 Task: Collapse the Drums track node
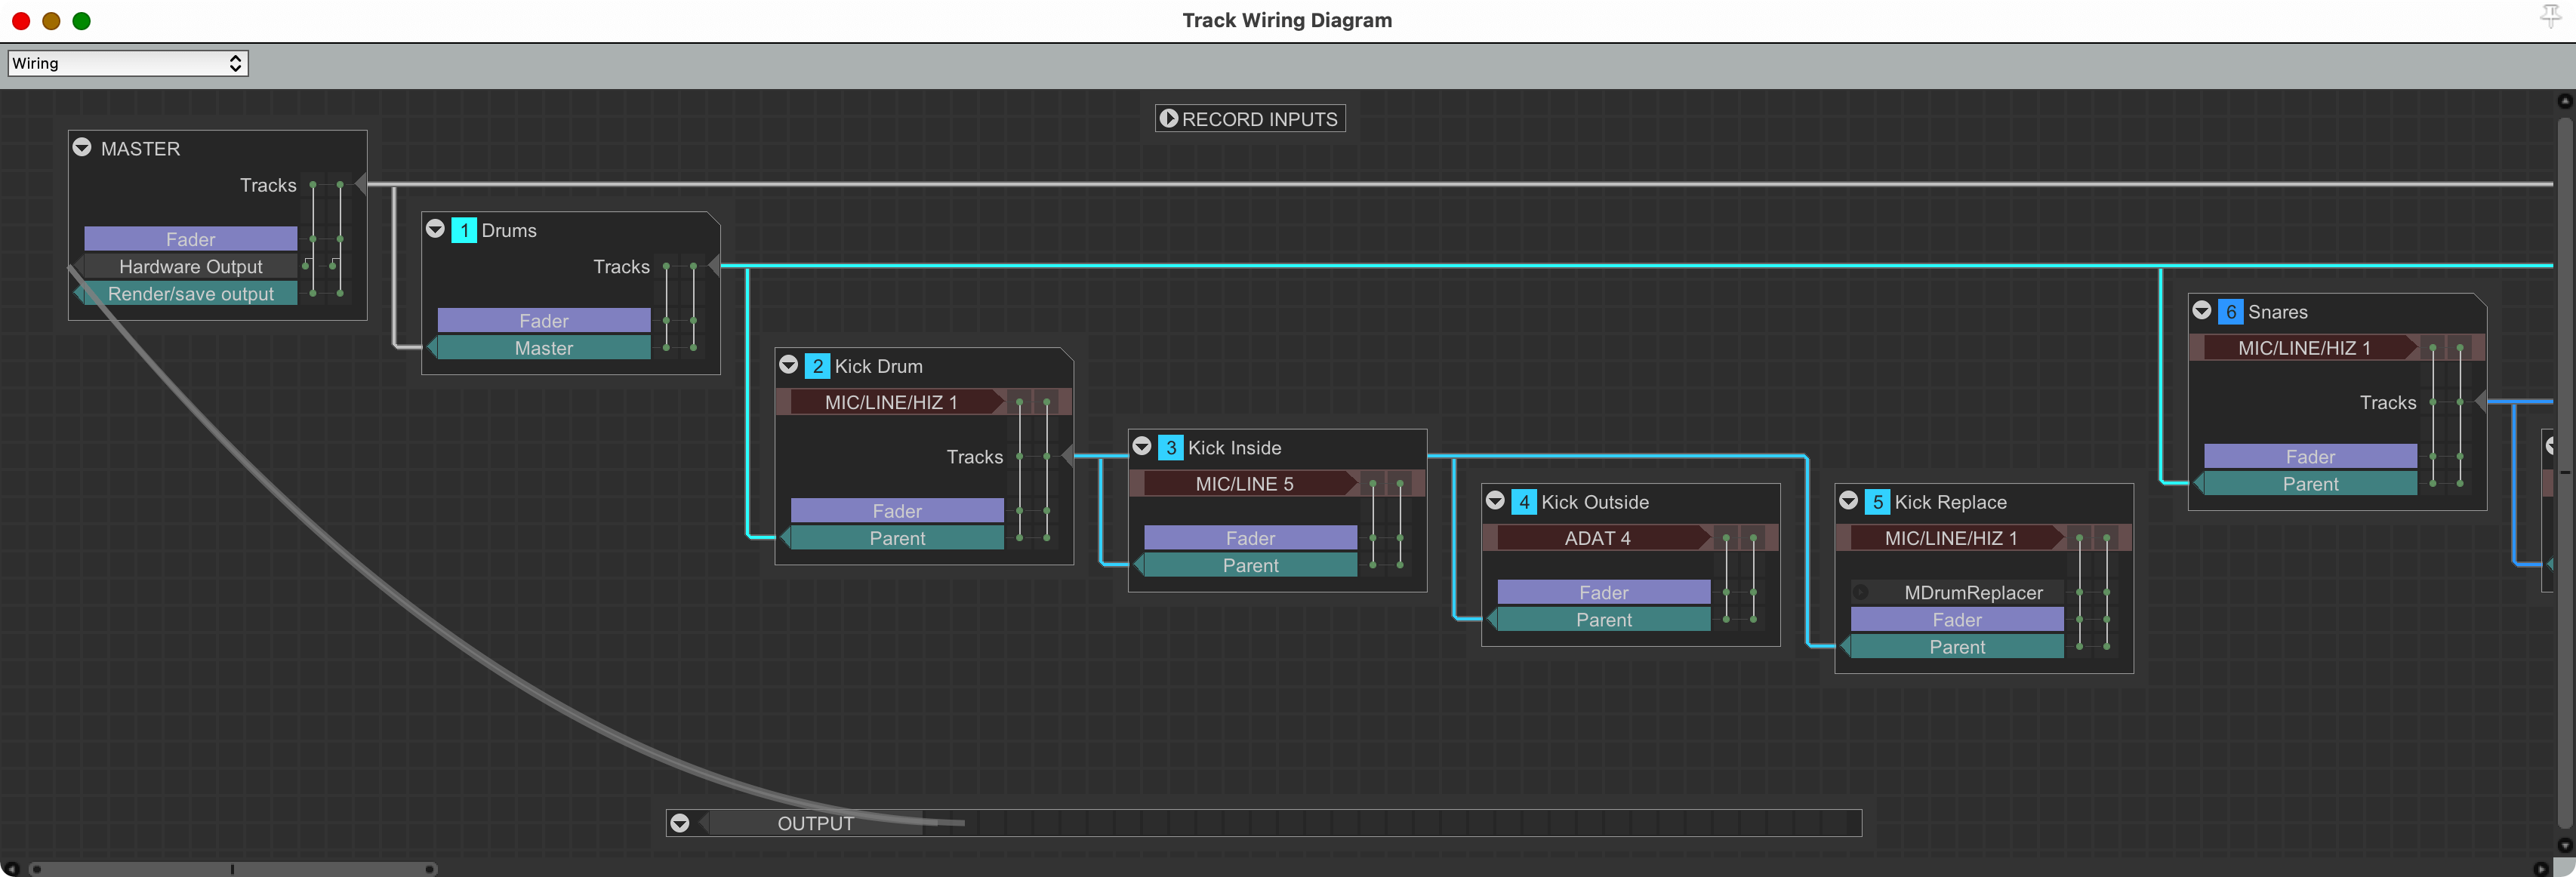(x=435, y=229)
